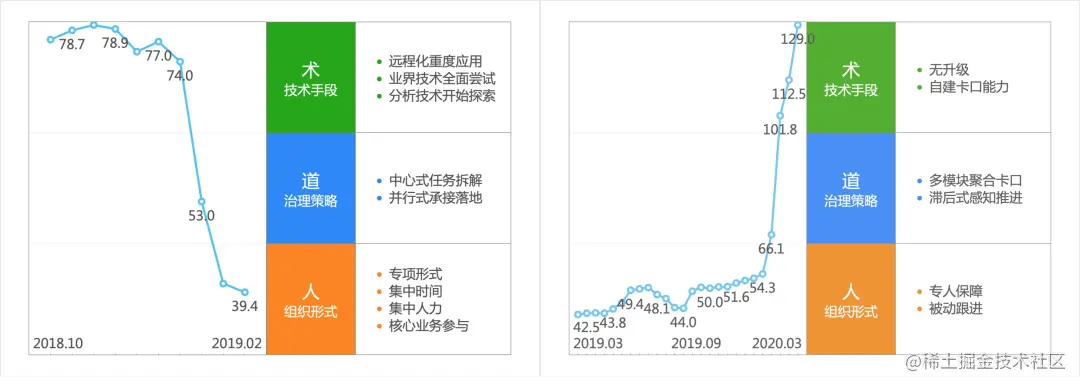Select the 74.0 value label

180,76
